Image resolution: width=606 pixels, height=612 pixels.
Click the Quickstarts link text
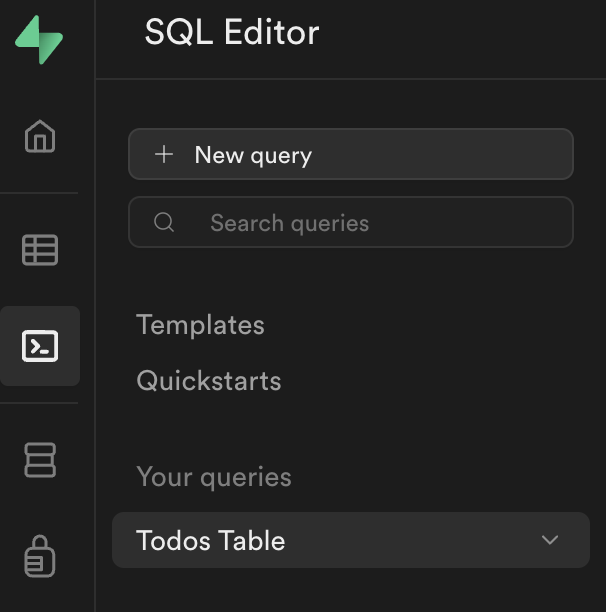pyautogui.click(x=208, y=381)
